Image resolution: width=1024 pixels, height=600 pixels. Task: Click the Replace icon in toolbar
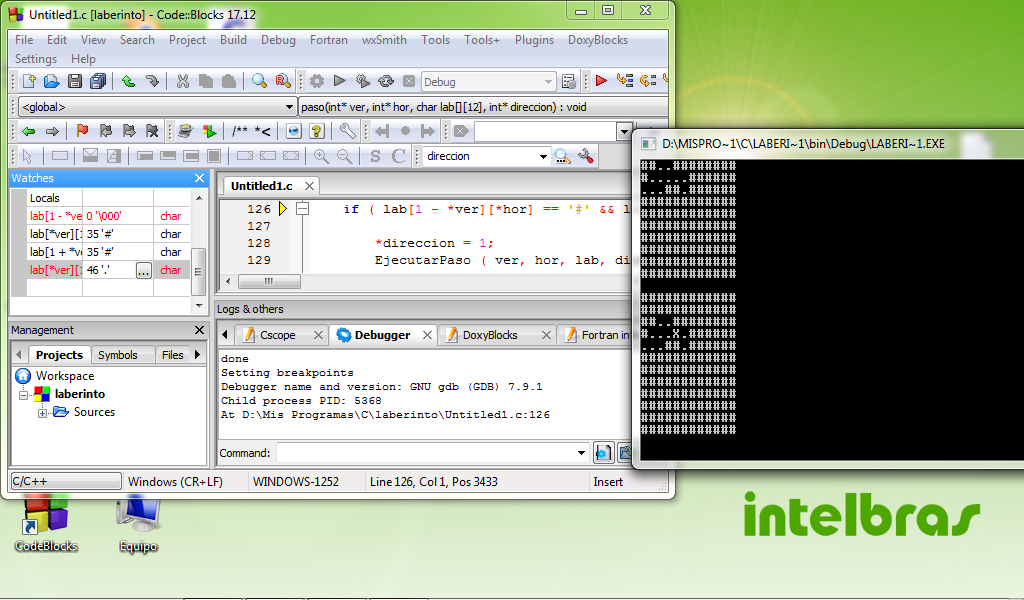click(283, 81)
